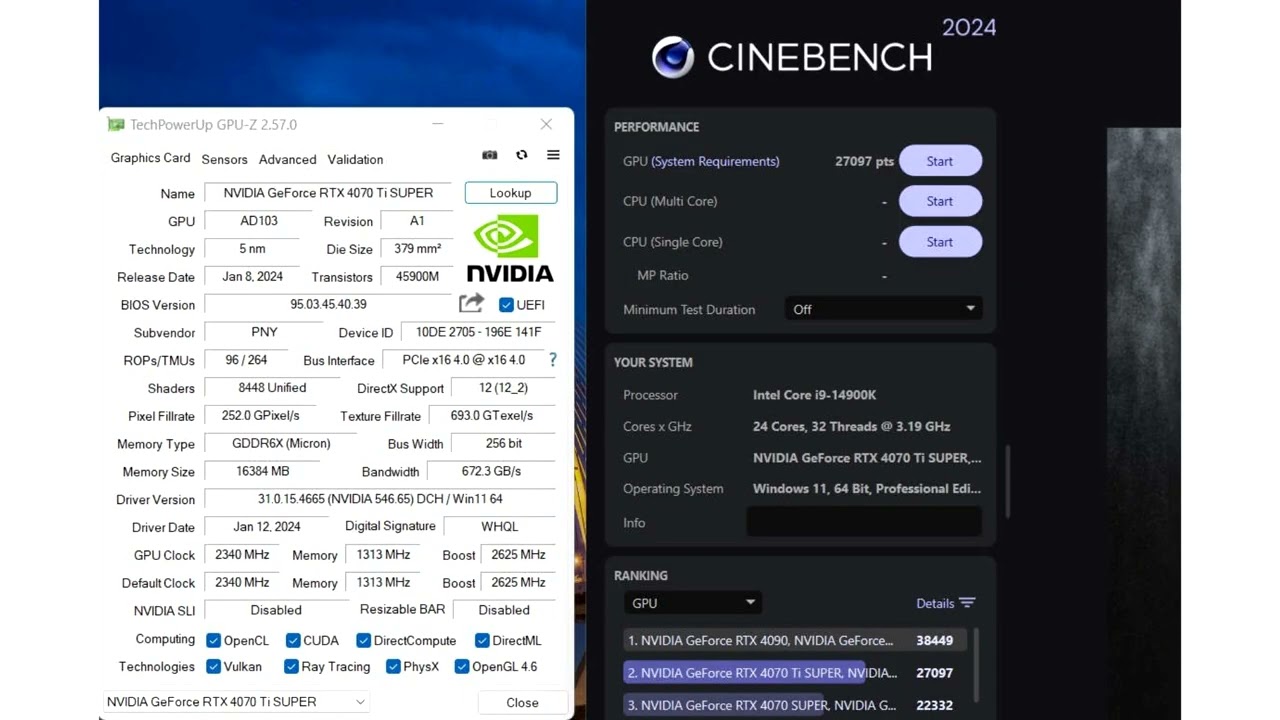
Task: Toggle the Ray Tracing checkbox
Action: 291,666
